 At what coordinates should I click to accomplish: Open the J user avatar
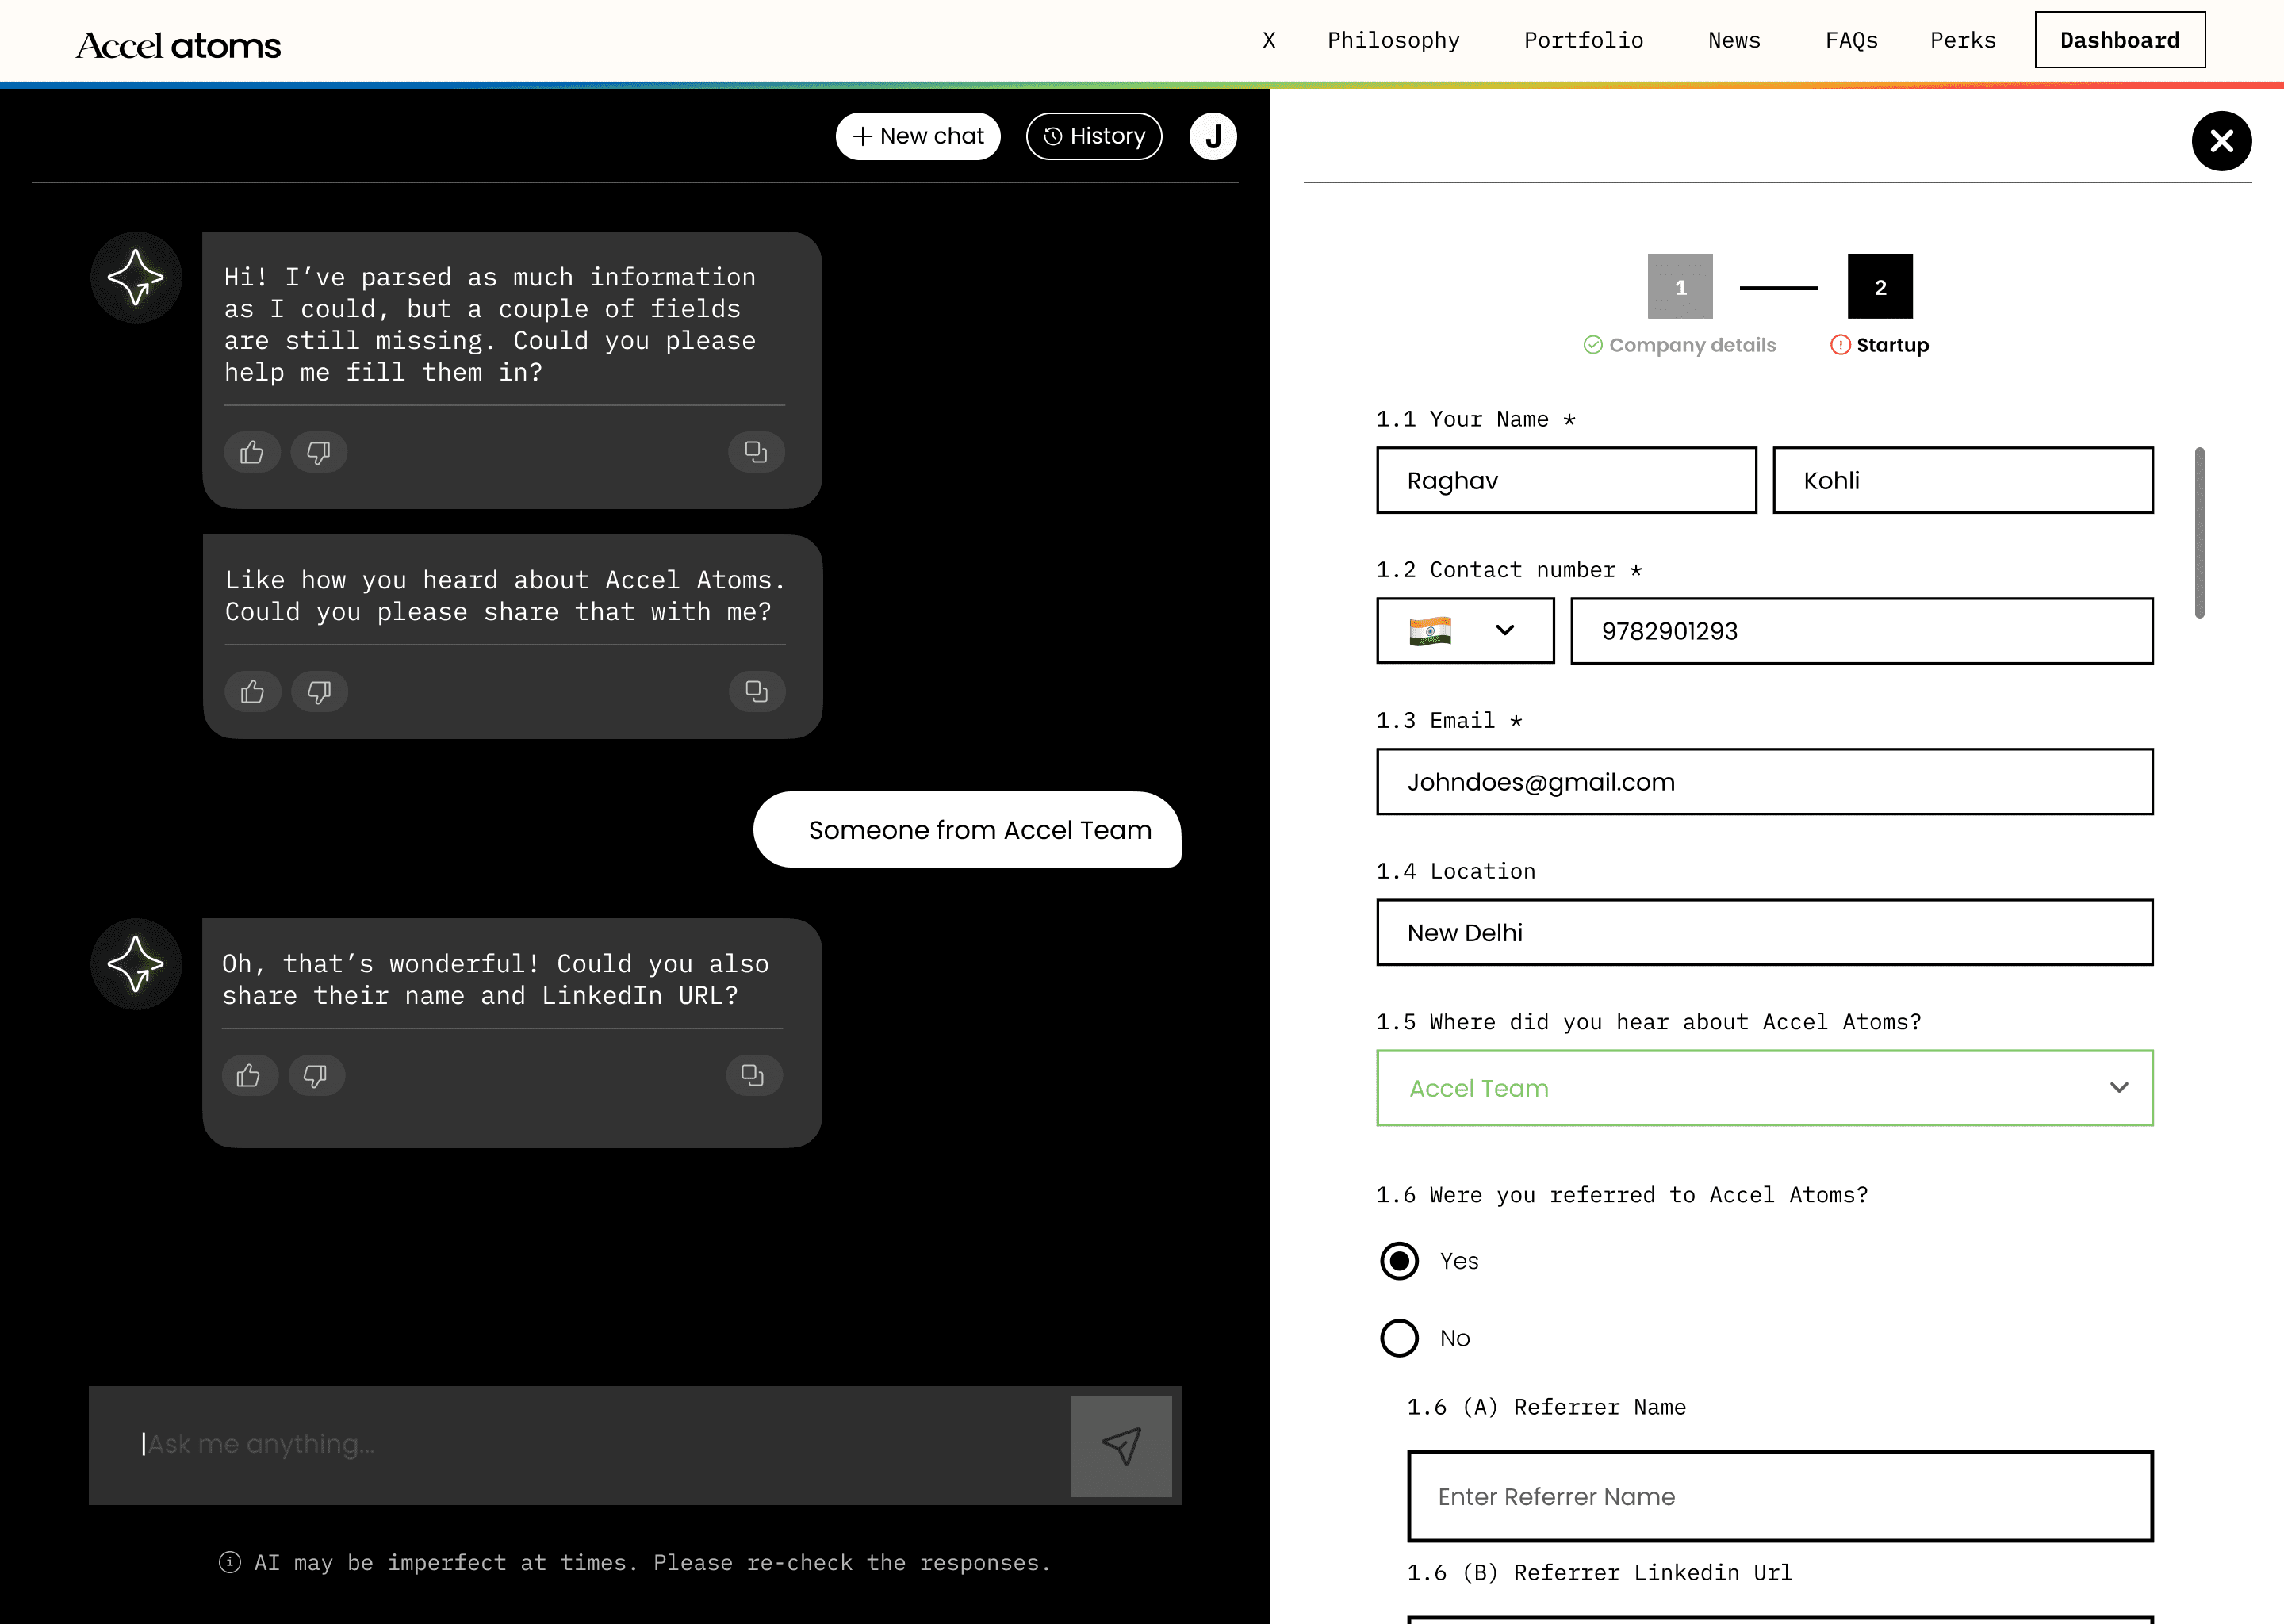click(x=1212, y=136)
